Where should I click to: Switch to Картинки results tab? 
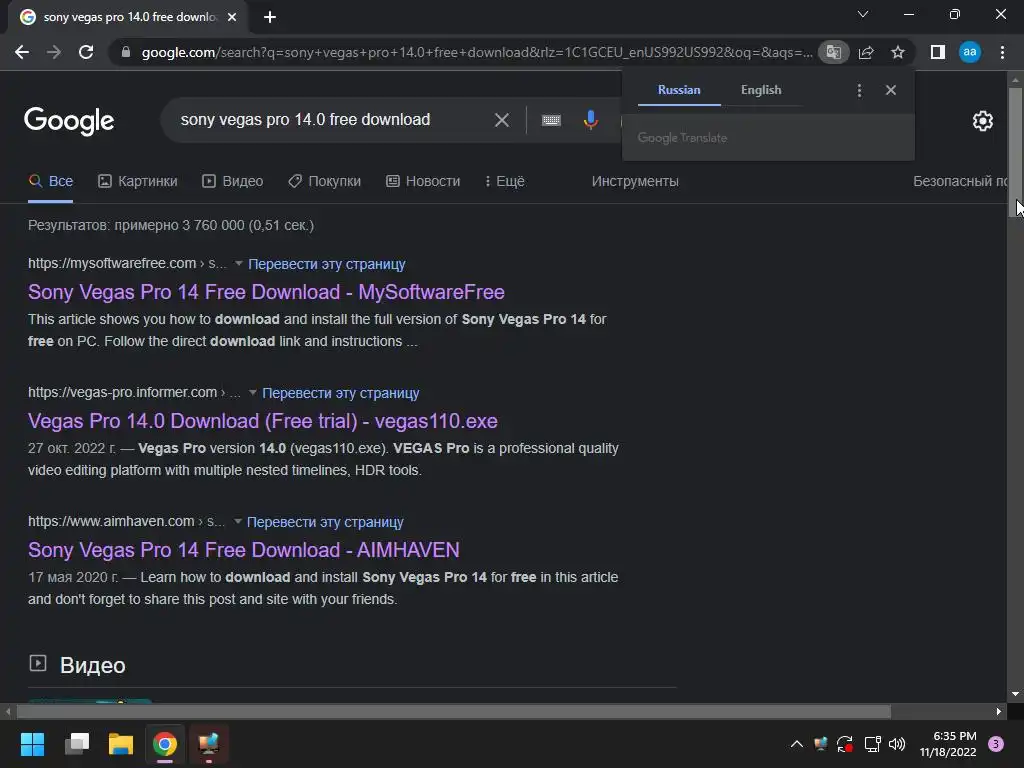click(x=138, y=181)
